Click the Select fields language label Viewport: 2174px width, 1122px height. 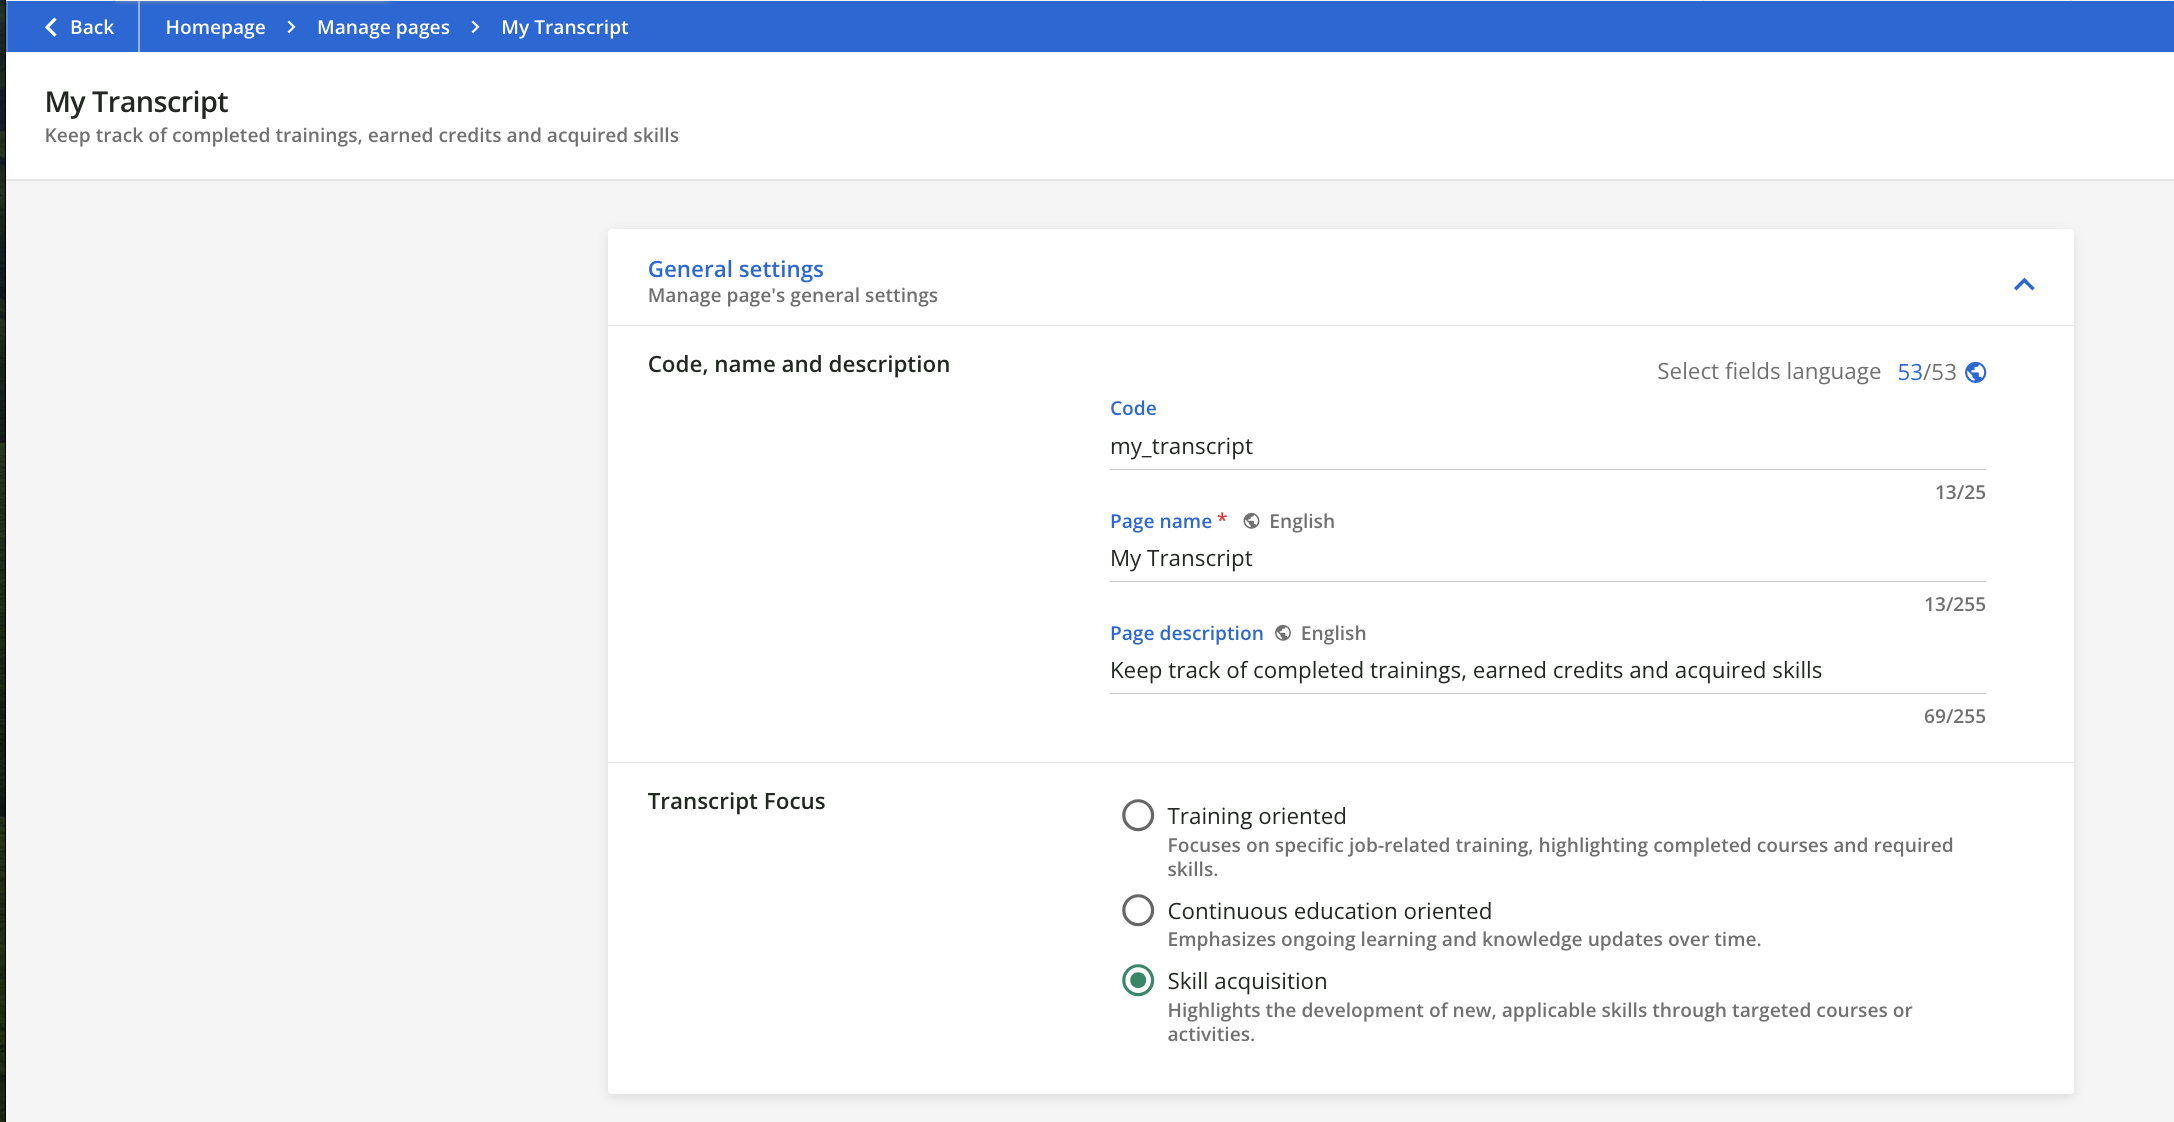coord(1768,372)
